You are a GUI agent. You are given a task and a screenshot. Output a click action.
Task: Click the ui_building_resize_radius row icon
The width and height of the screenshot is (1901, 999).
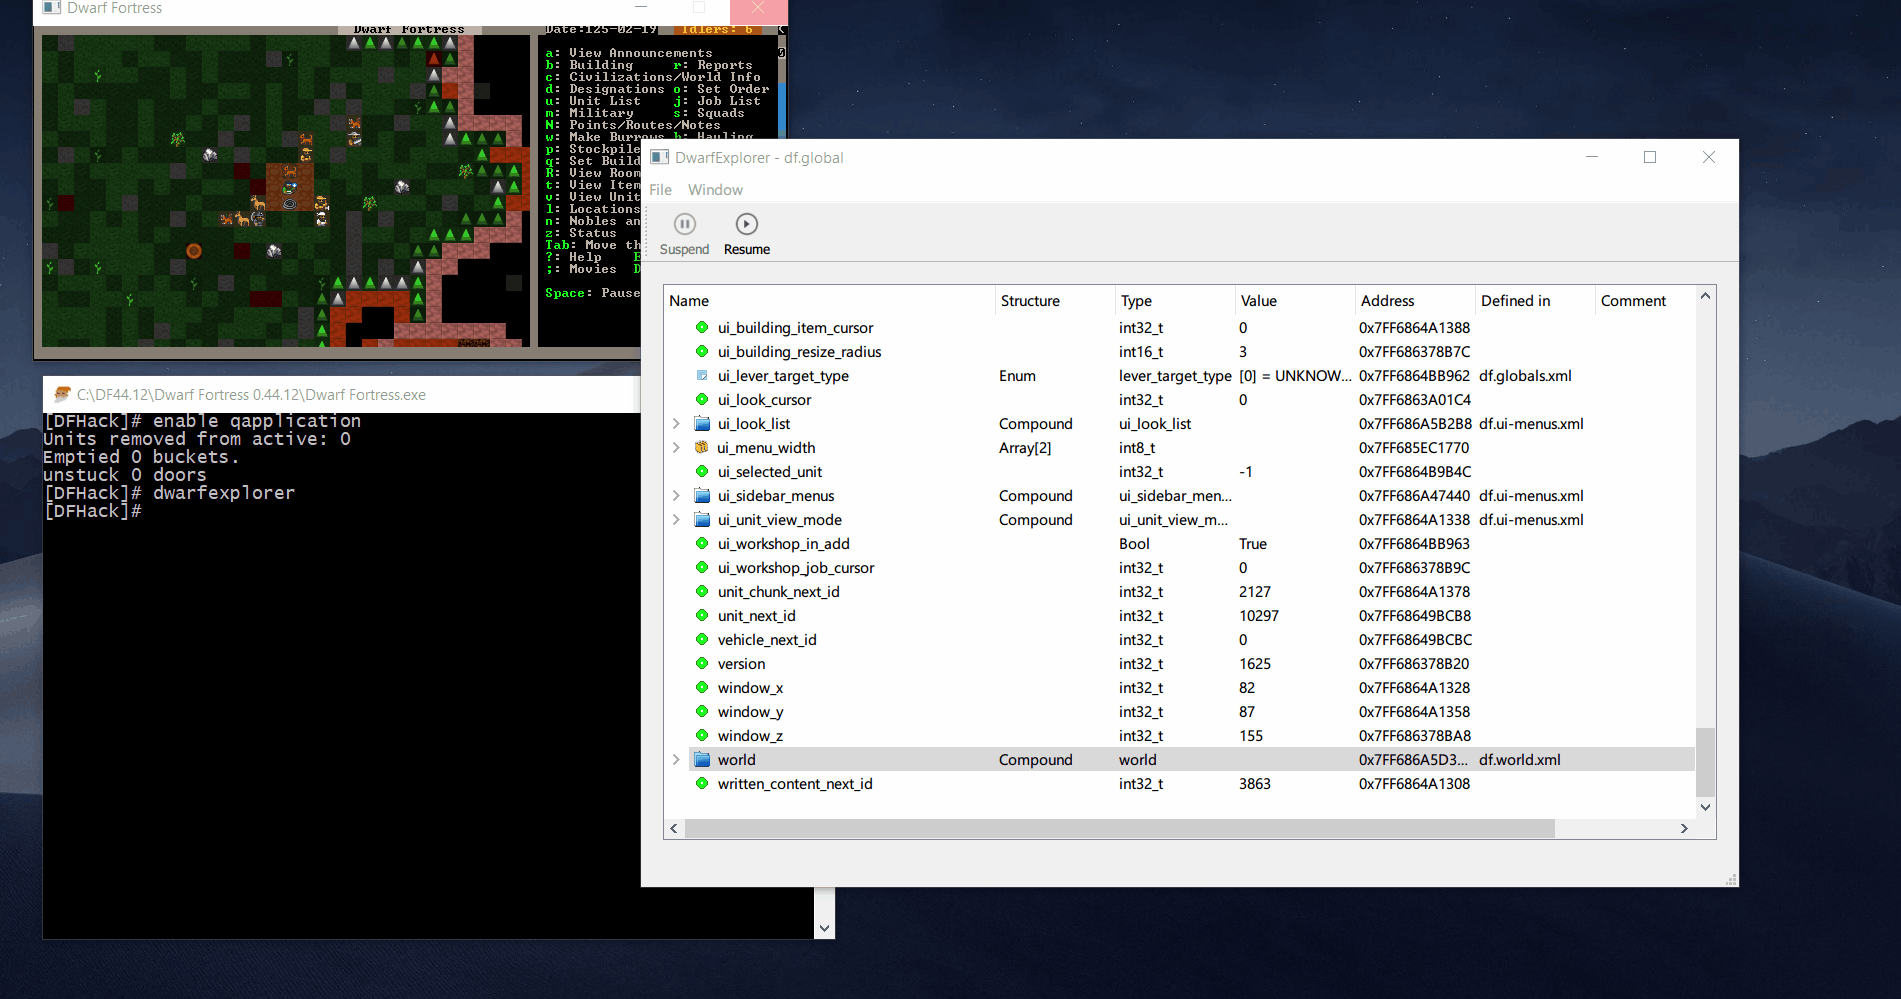[x=702, y=351]
